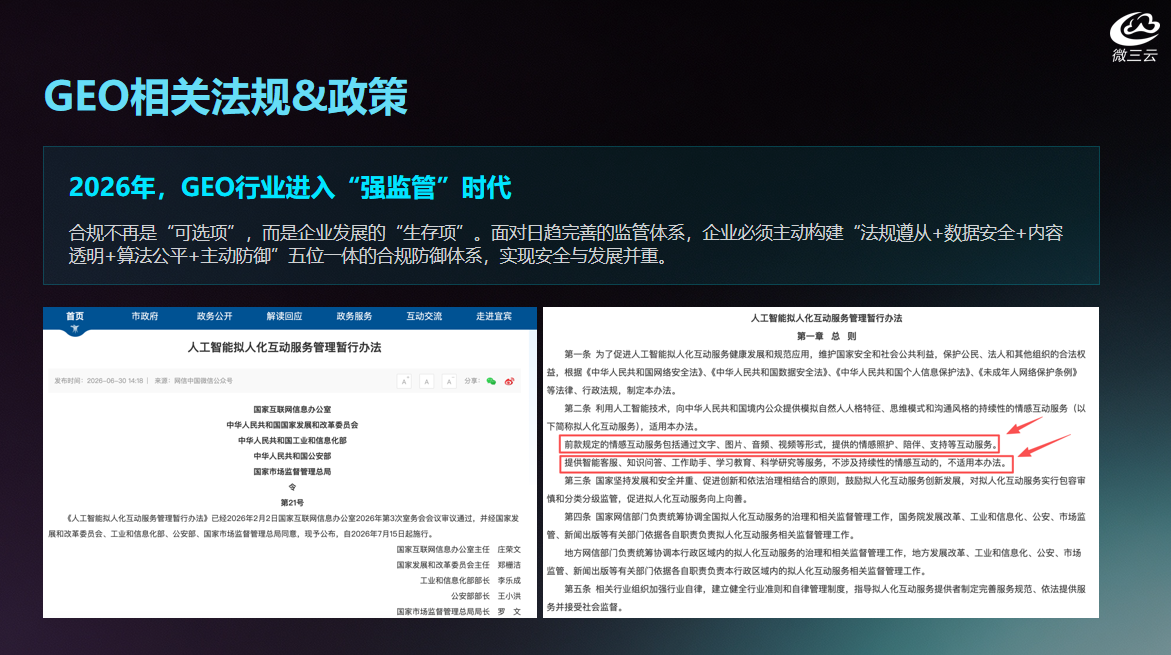Select 走进宜宾 navigation item
Image resolution: width=1171 pixels, height=655 pixels.
[x=494, y=316]
